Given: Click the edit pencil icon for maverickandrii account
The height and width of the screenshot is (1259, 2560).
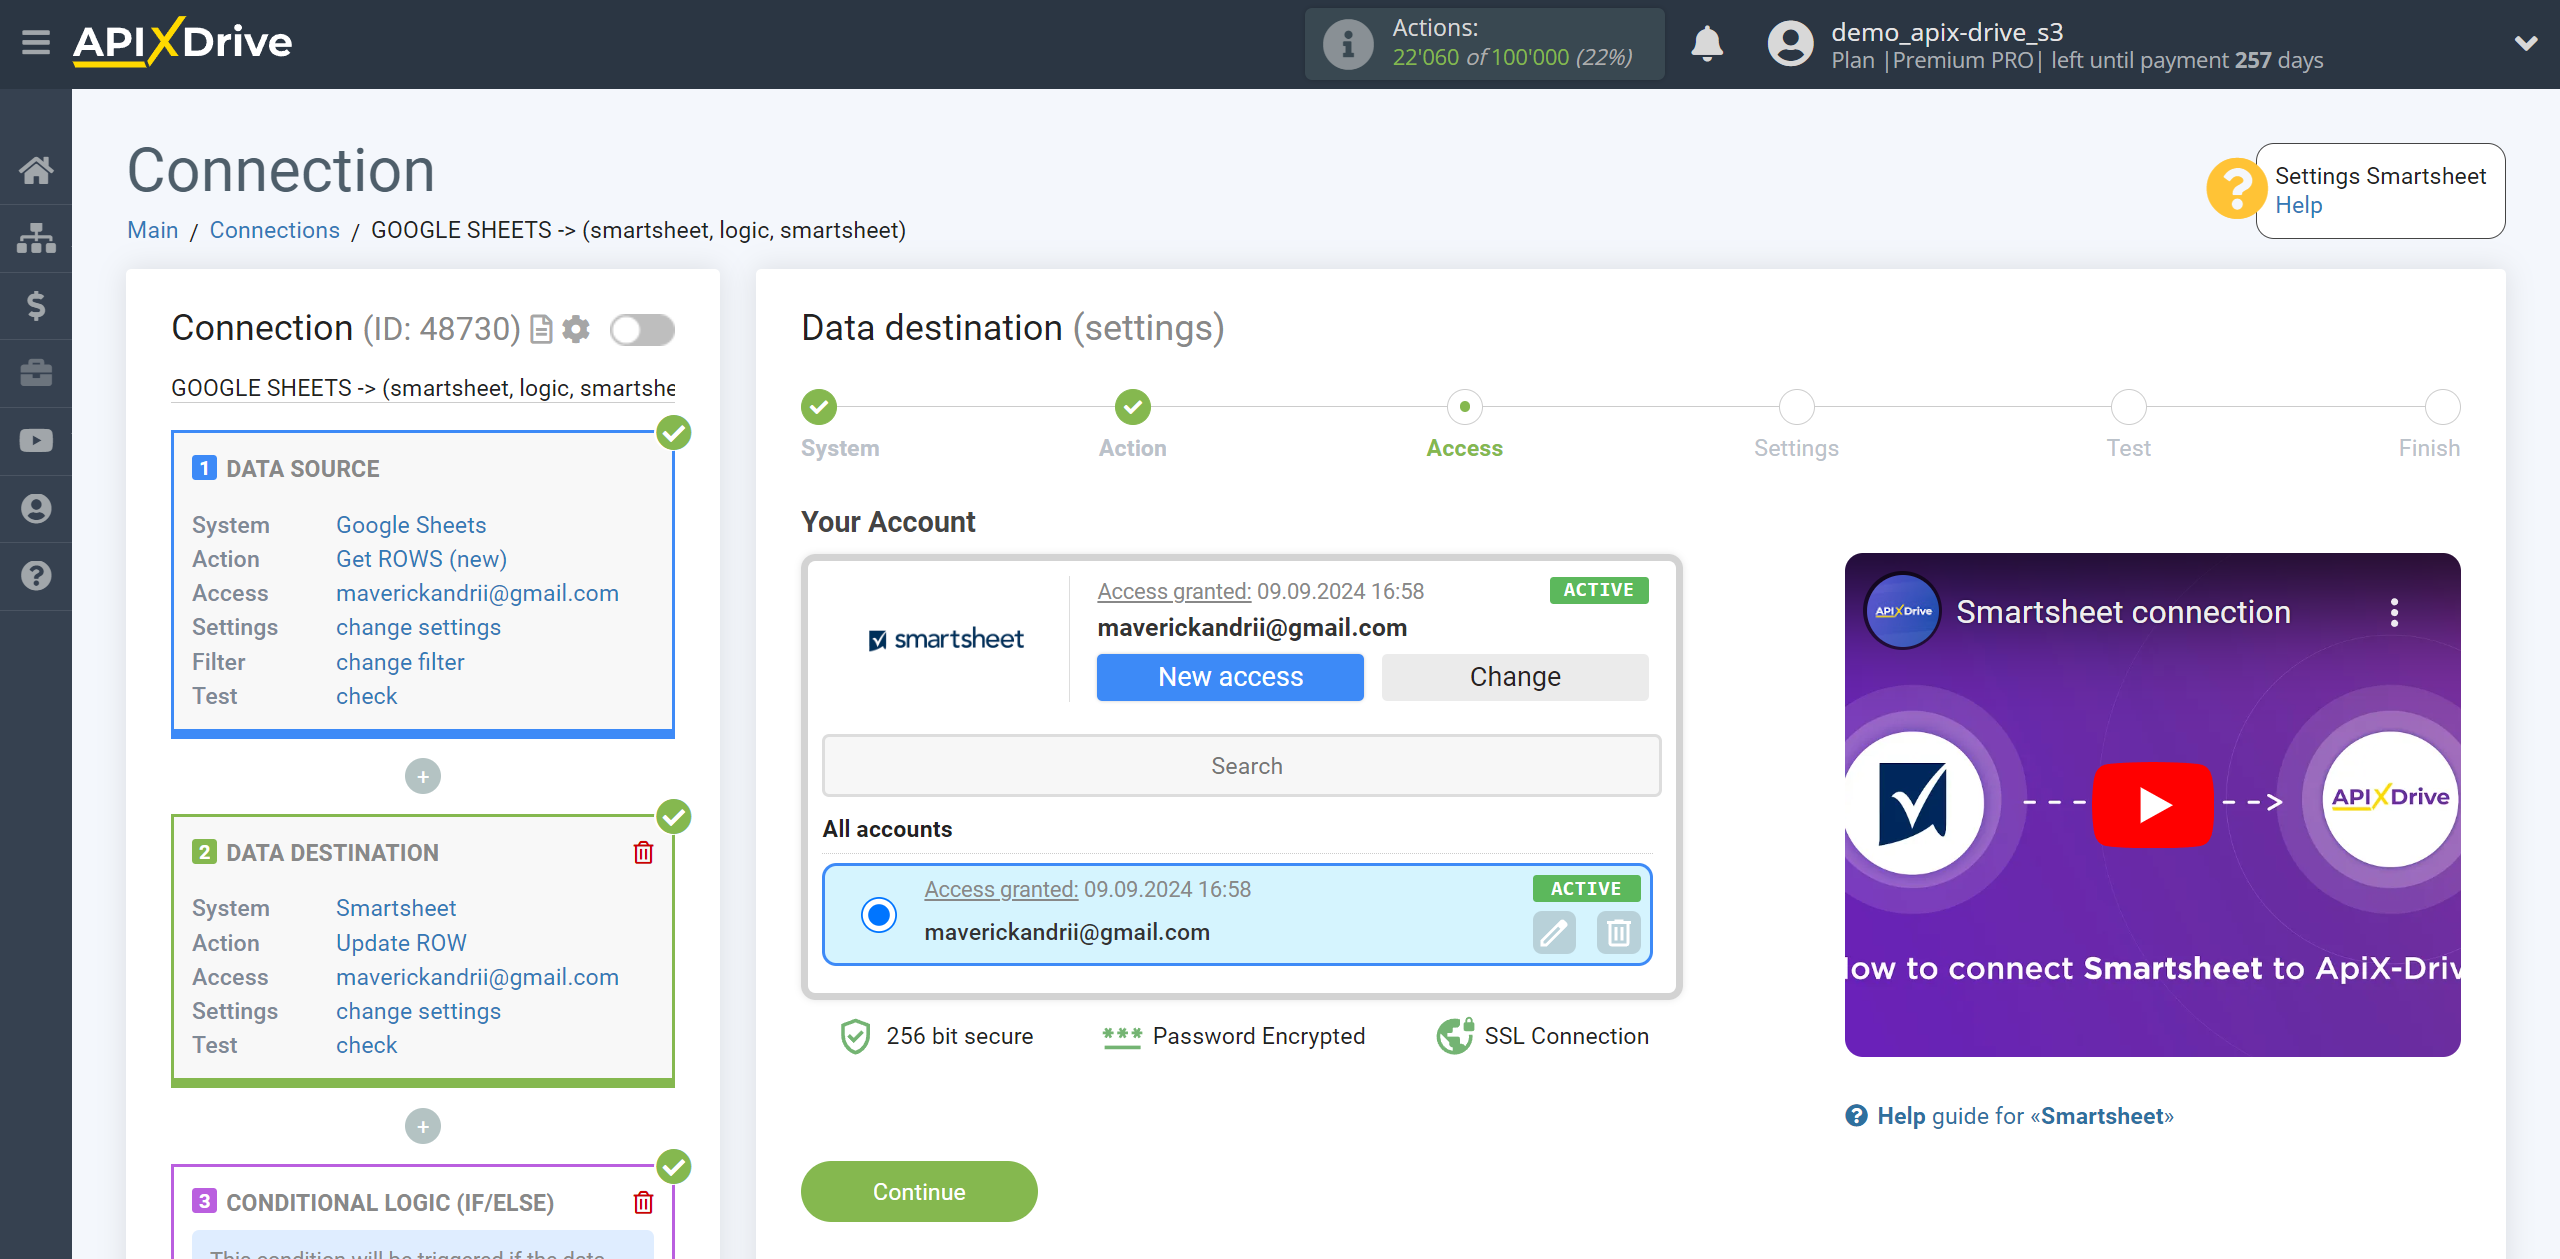Looking at the screenshot, I should (1554, 931).
